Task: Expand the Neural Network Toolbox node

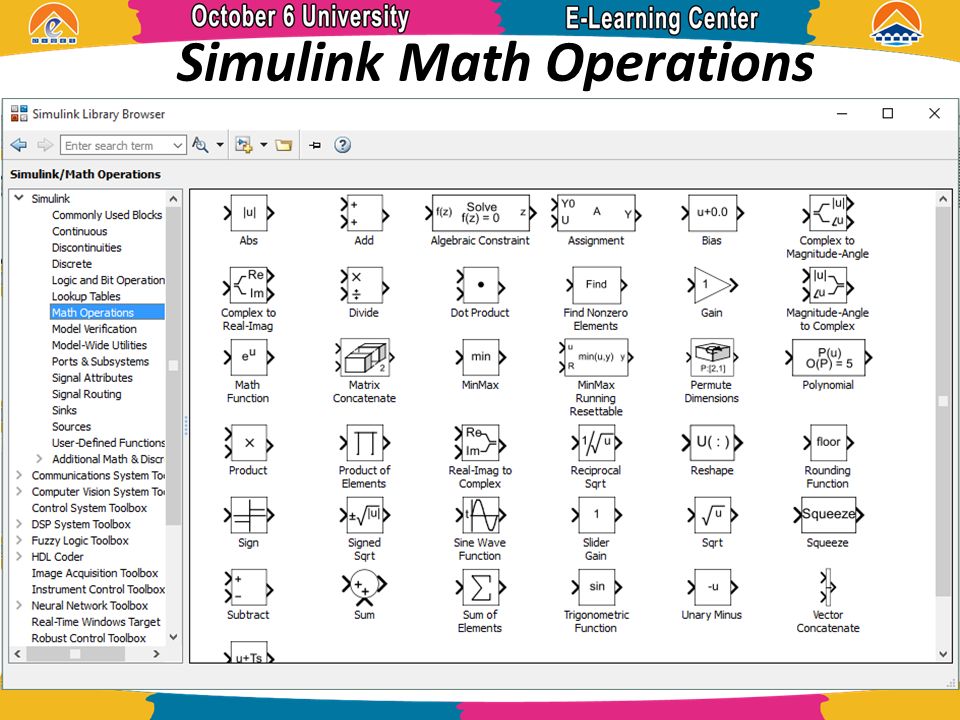Action: point(19,606)
